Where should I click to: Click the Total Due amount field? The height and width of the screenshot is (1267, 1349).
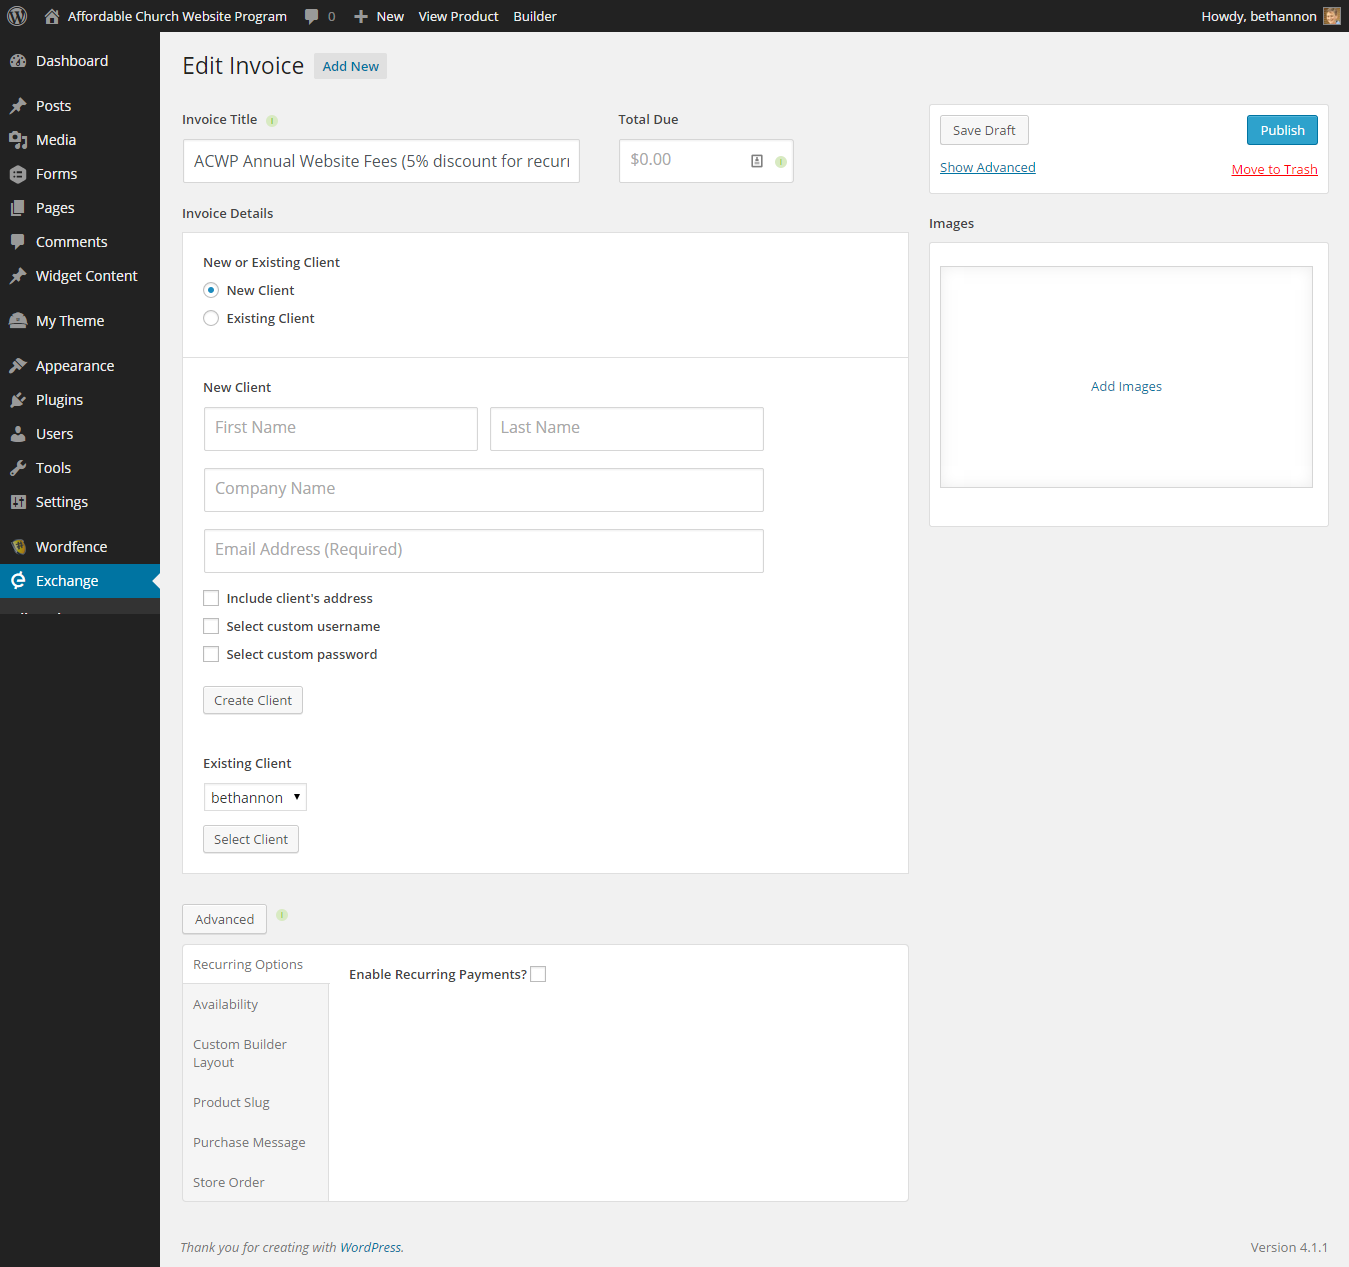pyautogui.click(x=706, y=161)
